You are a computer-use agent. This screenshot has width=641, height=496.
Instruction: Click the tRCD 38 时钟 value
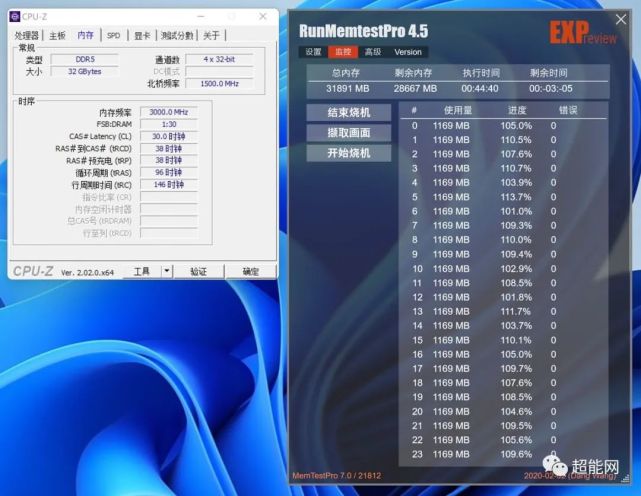click(169, 148)
